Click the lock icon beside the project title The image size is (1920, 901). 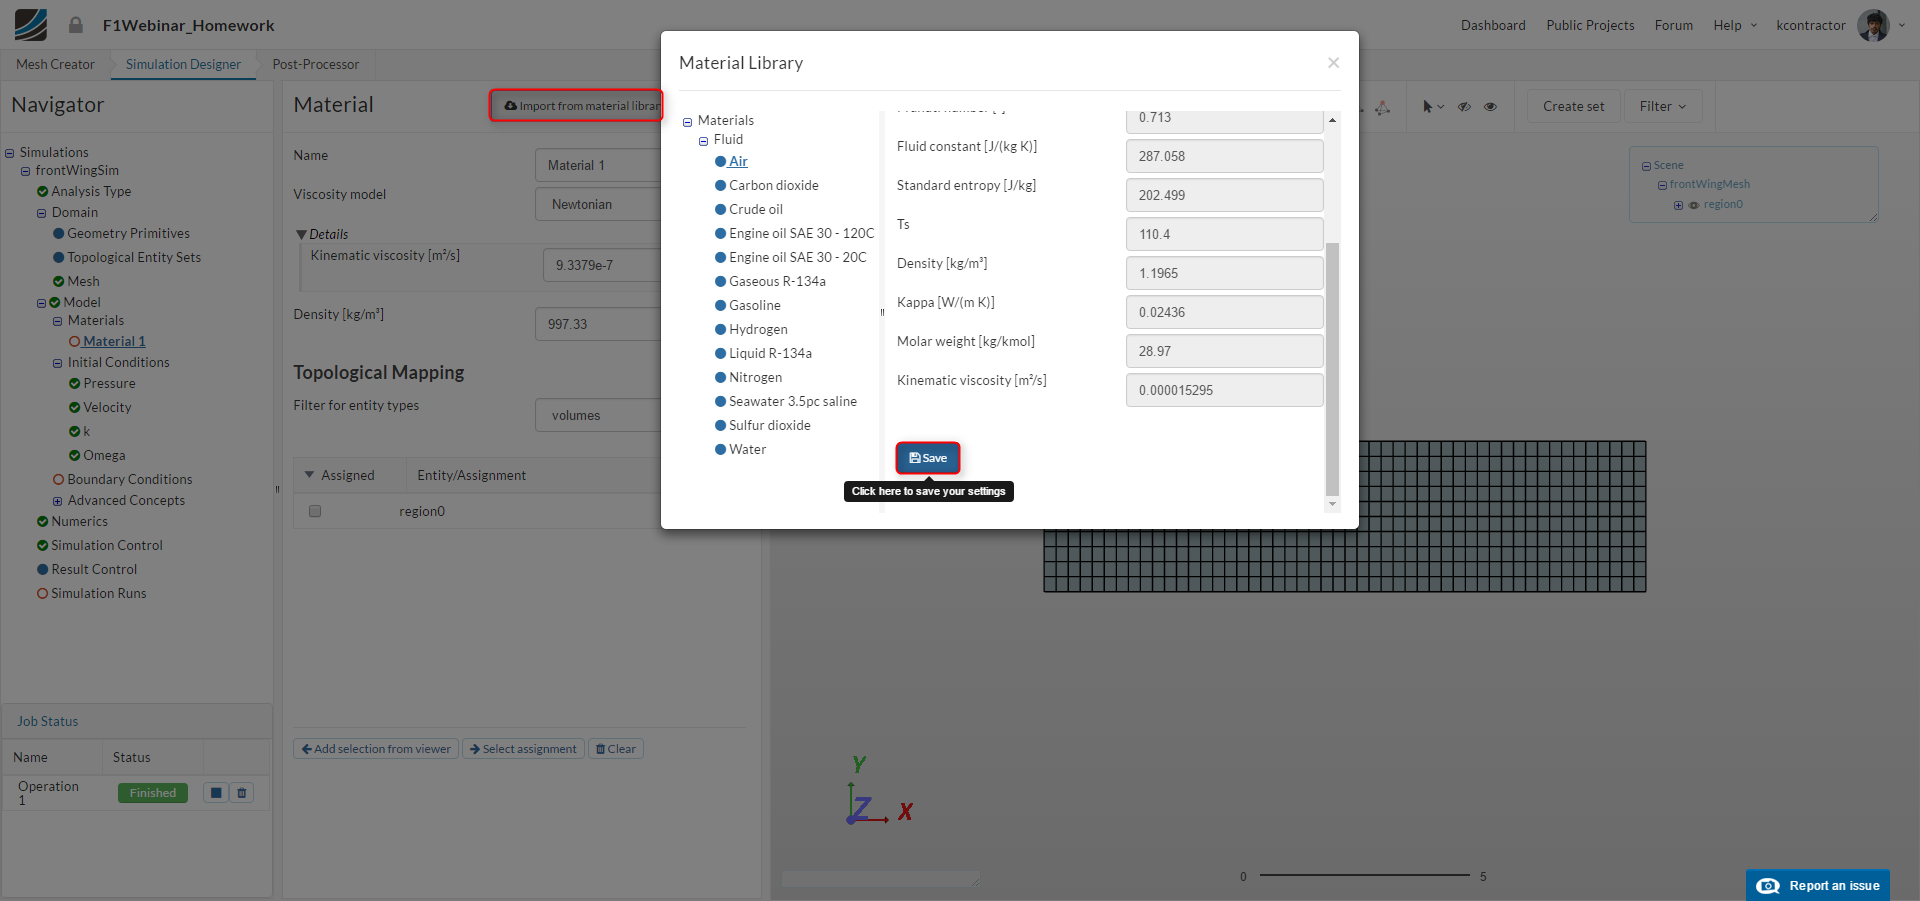(x=76, y=25)
